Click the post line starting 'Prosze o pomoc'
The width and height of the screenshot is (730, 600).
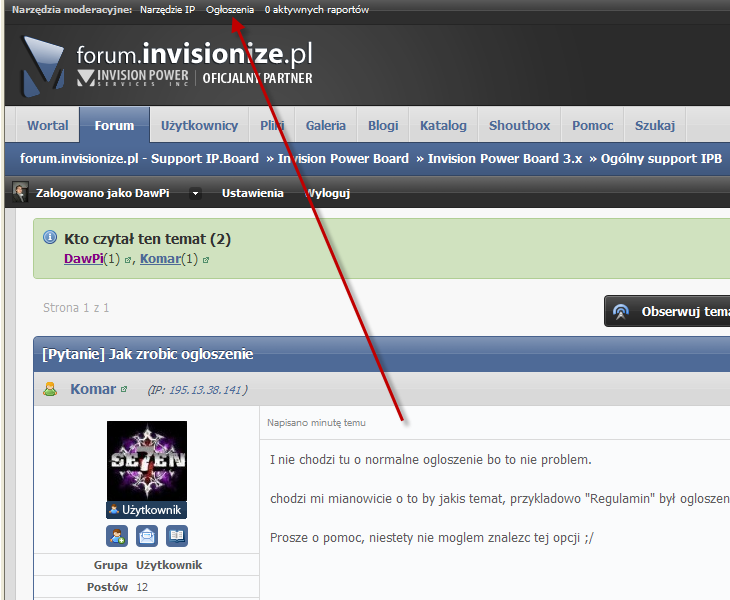click(x=432, y=538)
